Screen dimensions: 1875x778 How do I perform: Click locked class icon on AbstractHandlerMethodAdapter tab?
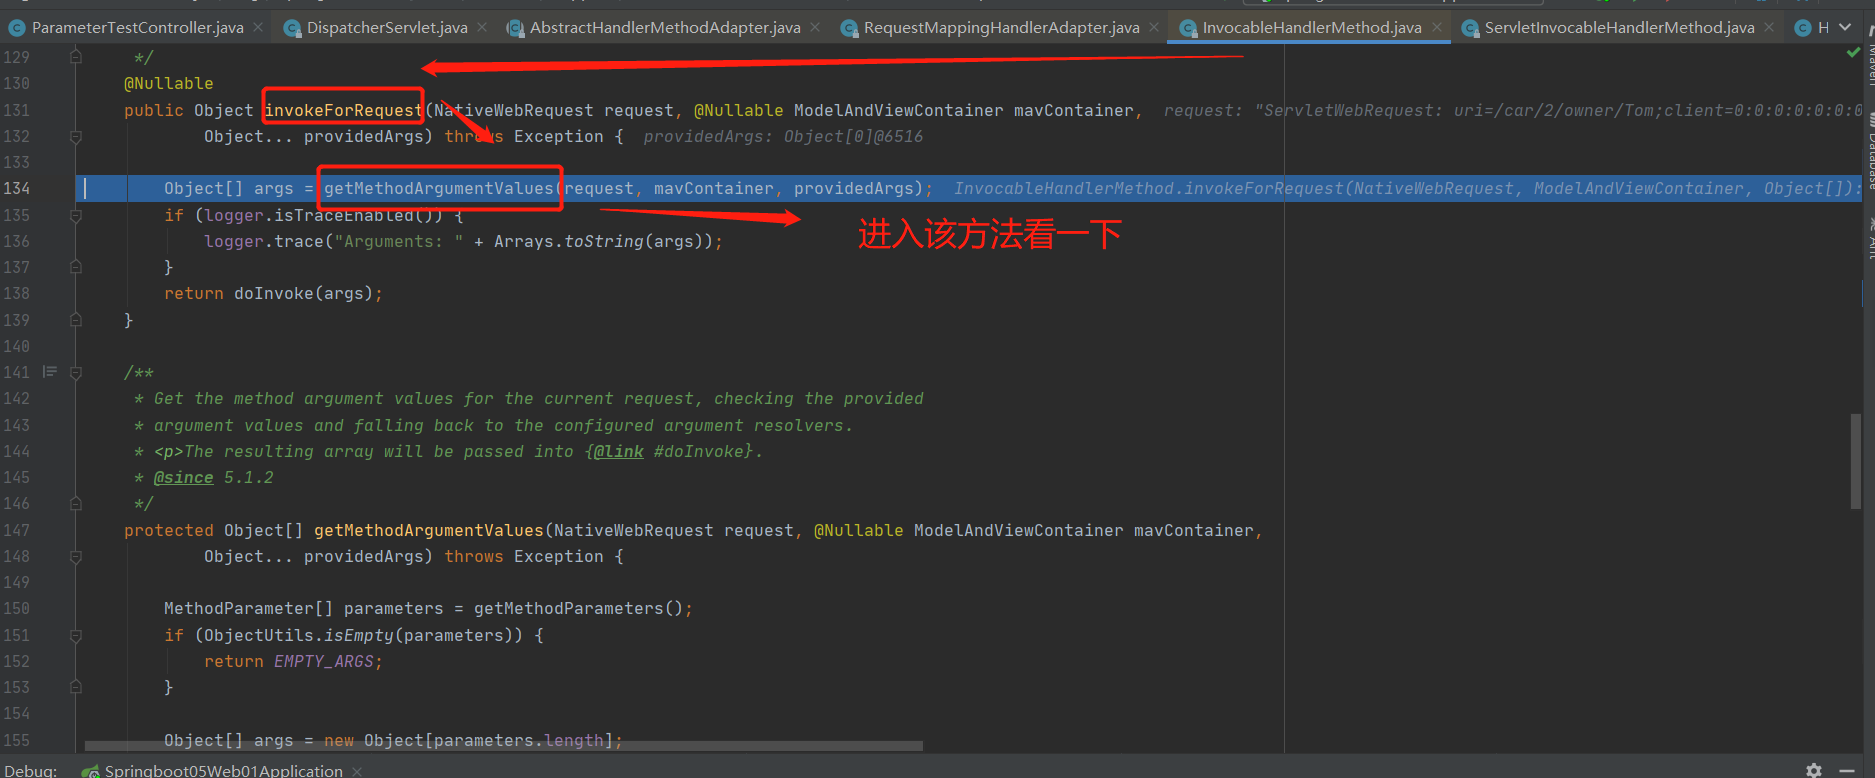515,28
